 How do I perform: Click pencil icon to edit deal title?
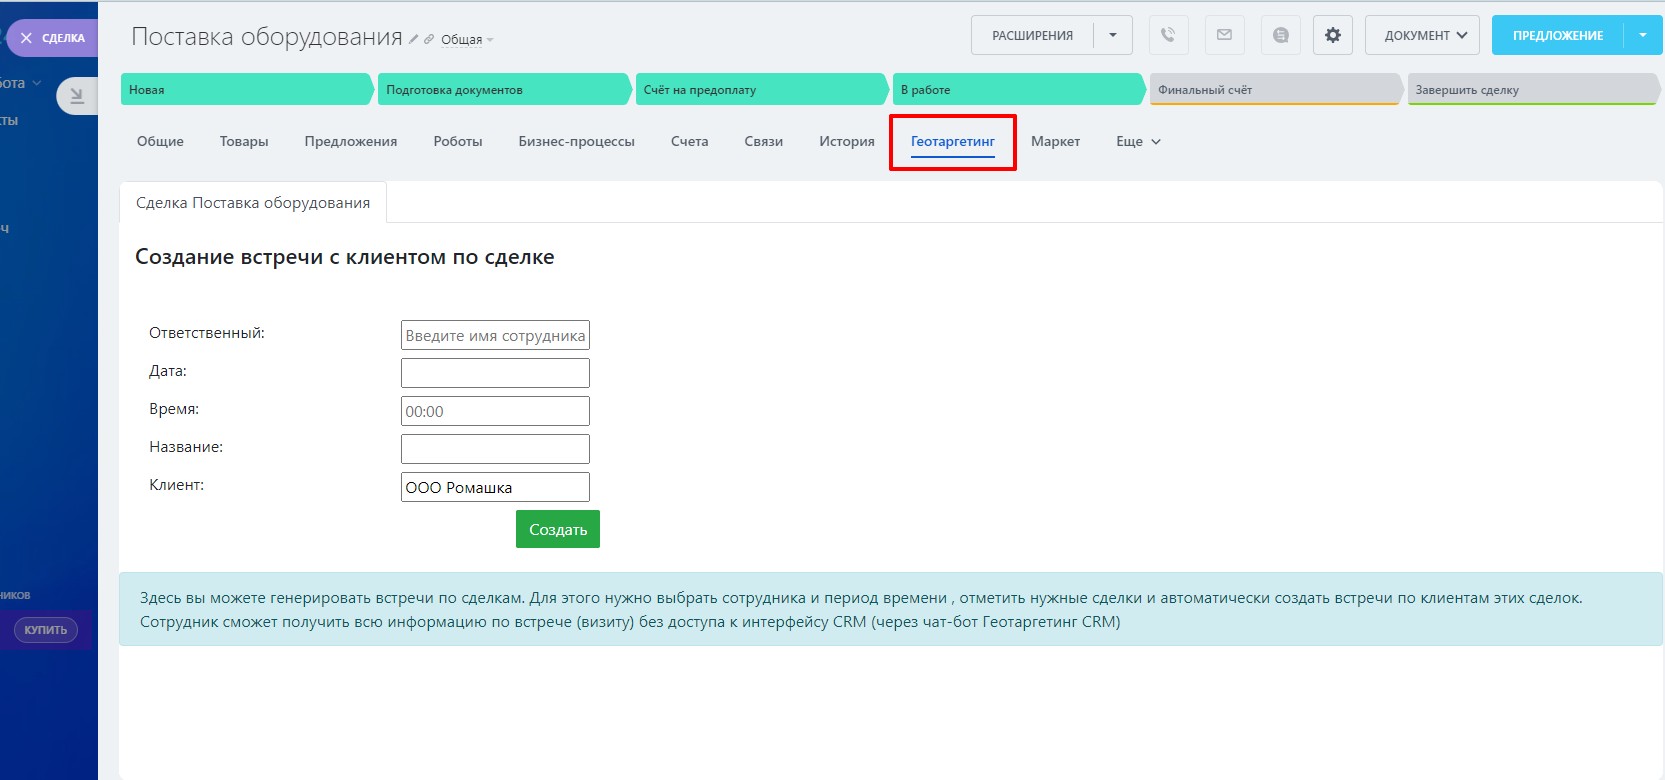click(414, 40)
